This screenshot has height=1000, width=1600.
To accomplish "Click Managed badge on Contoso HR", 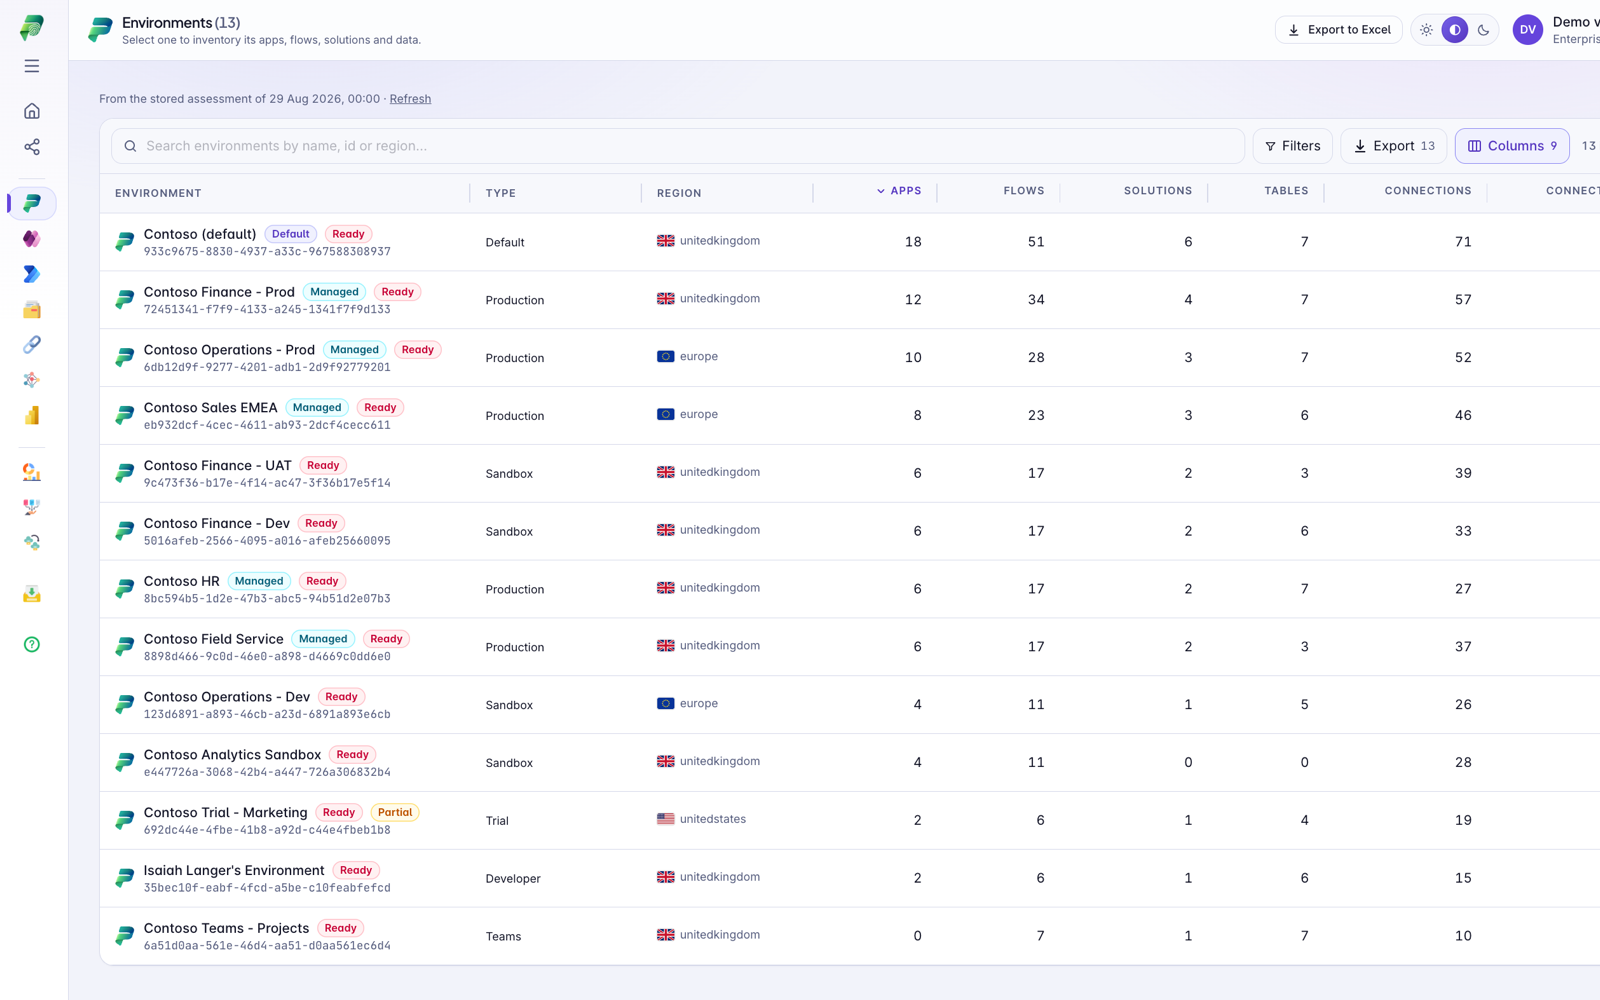I will (x=259, y=582).
